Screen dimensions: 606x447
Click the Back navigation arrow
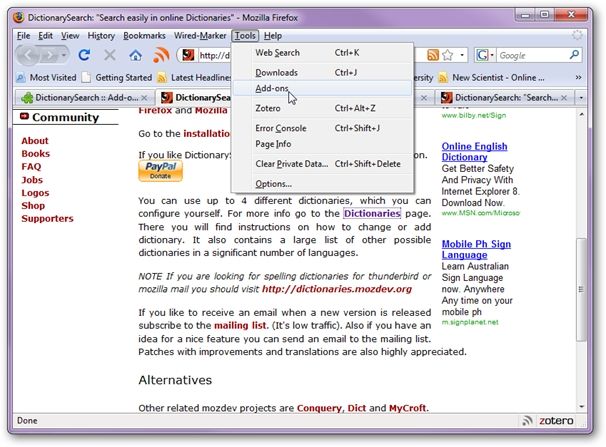coord(28,55)
